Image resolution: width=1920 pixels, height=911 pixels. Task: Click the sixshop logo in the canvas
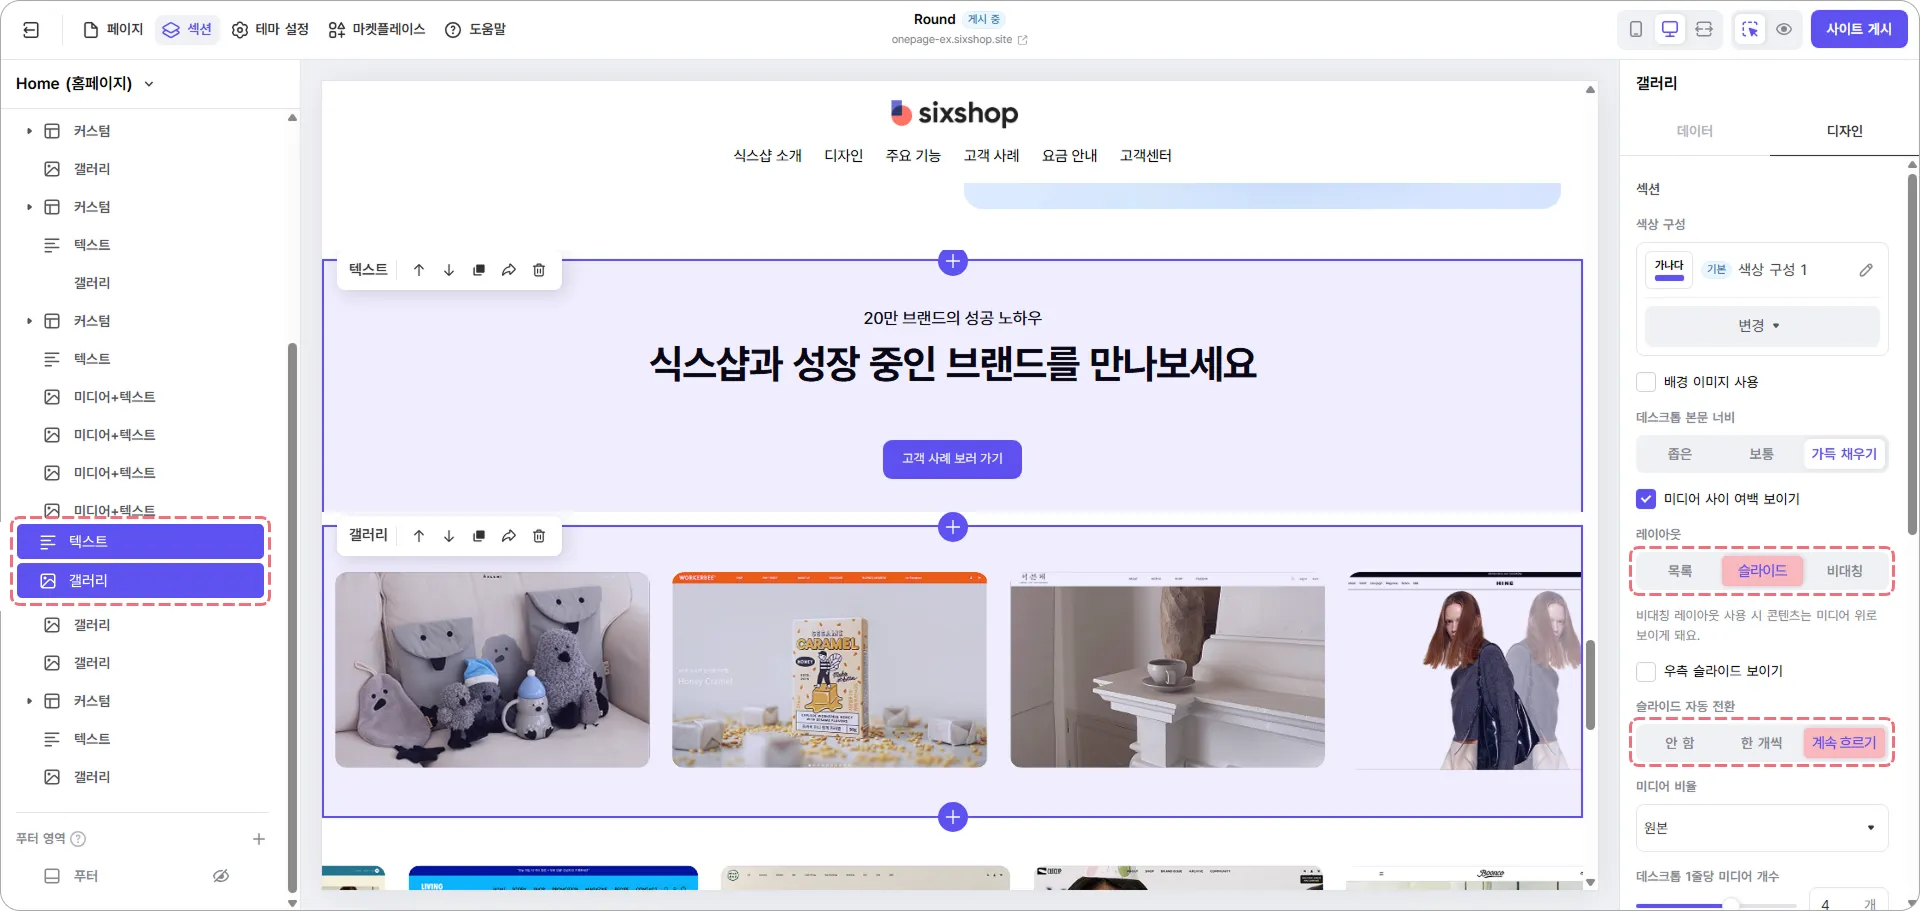(954, 113)
